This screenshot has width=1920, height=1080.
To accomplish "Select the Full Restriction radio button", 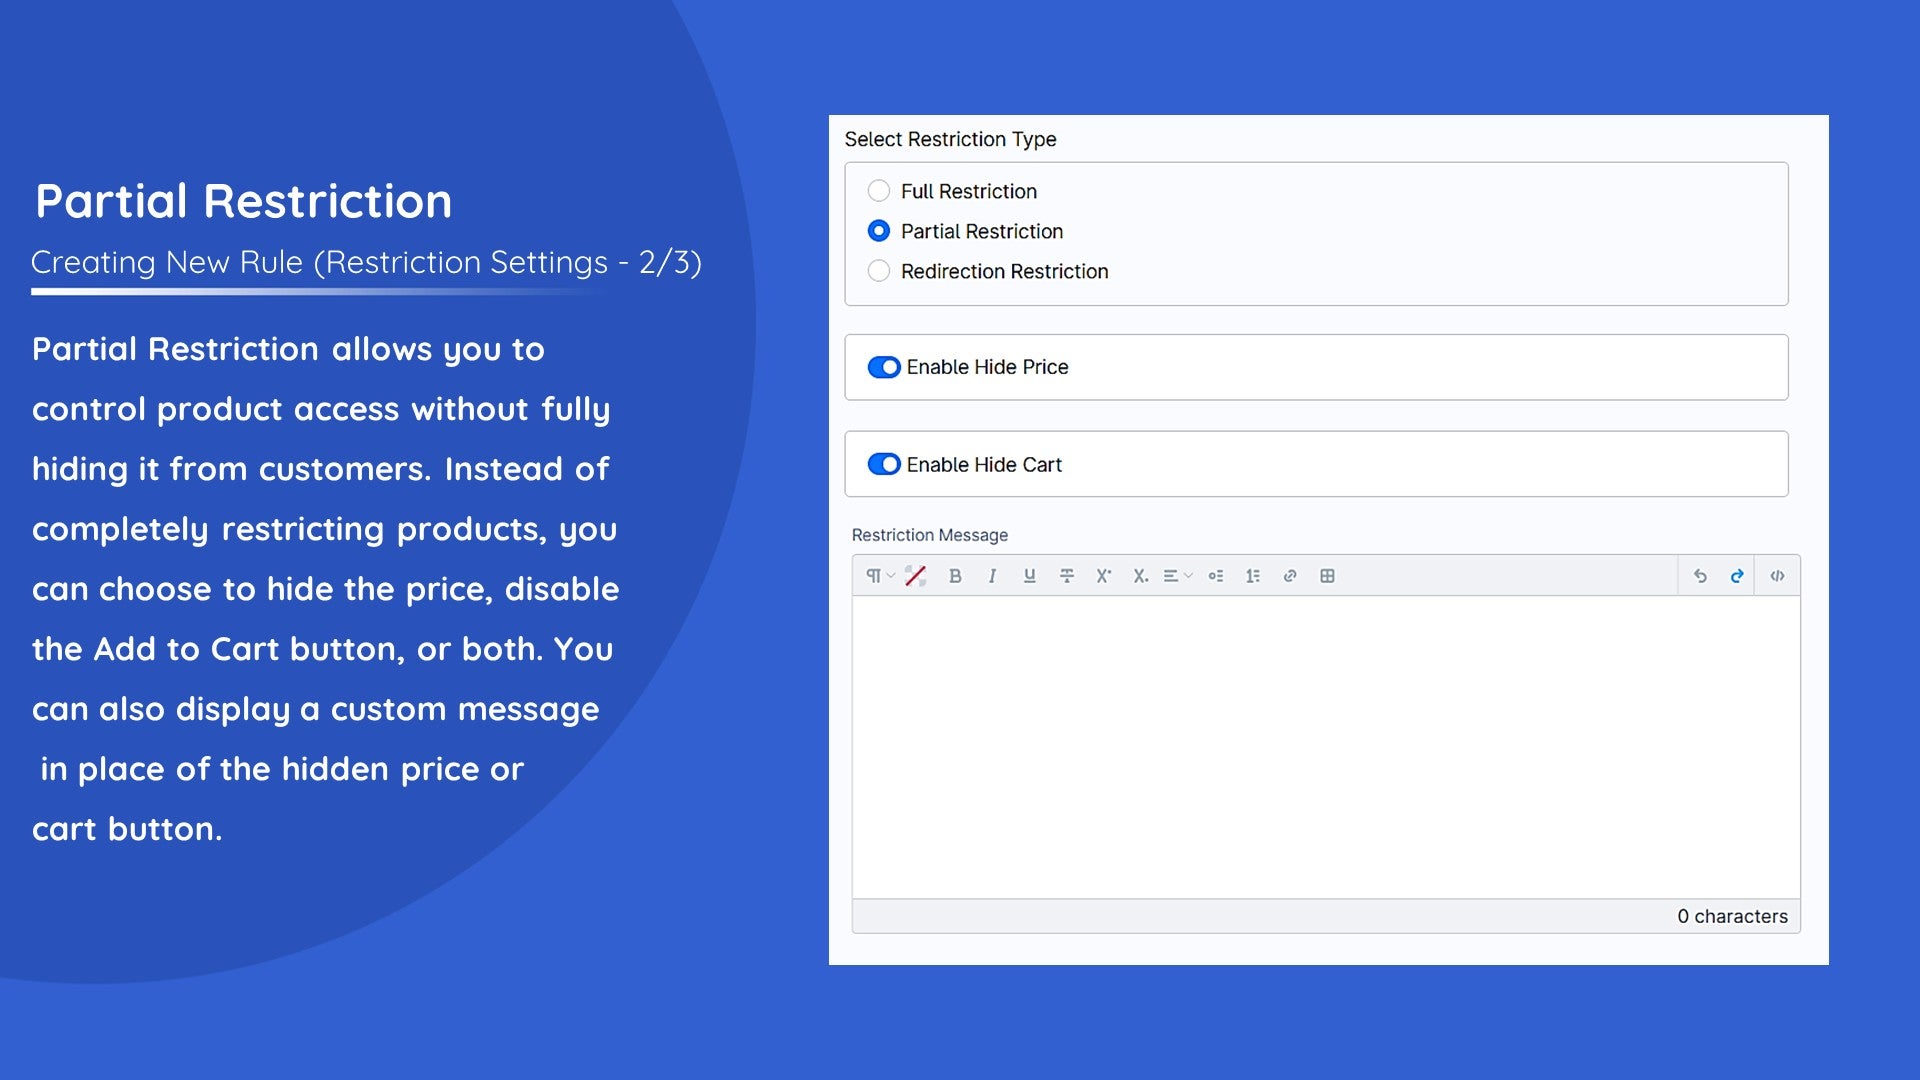I will (x=879, y=191).
